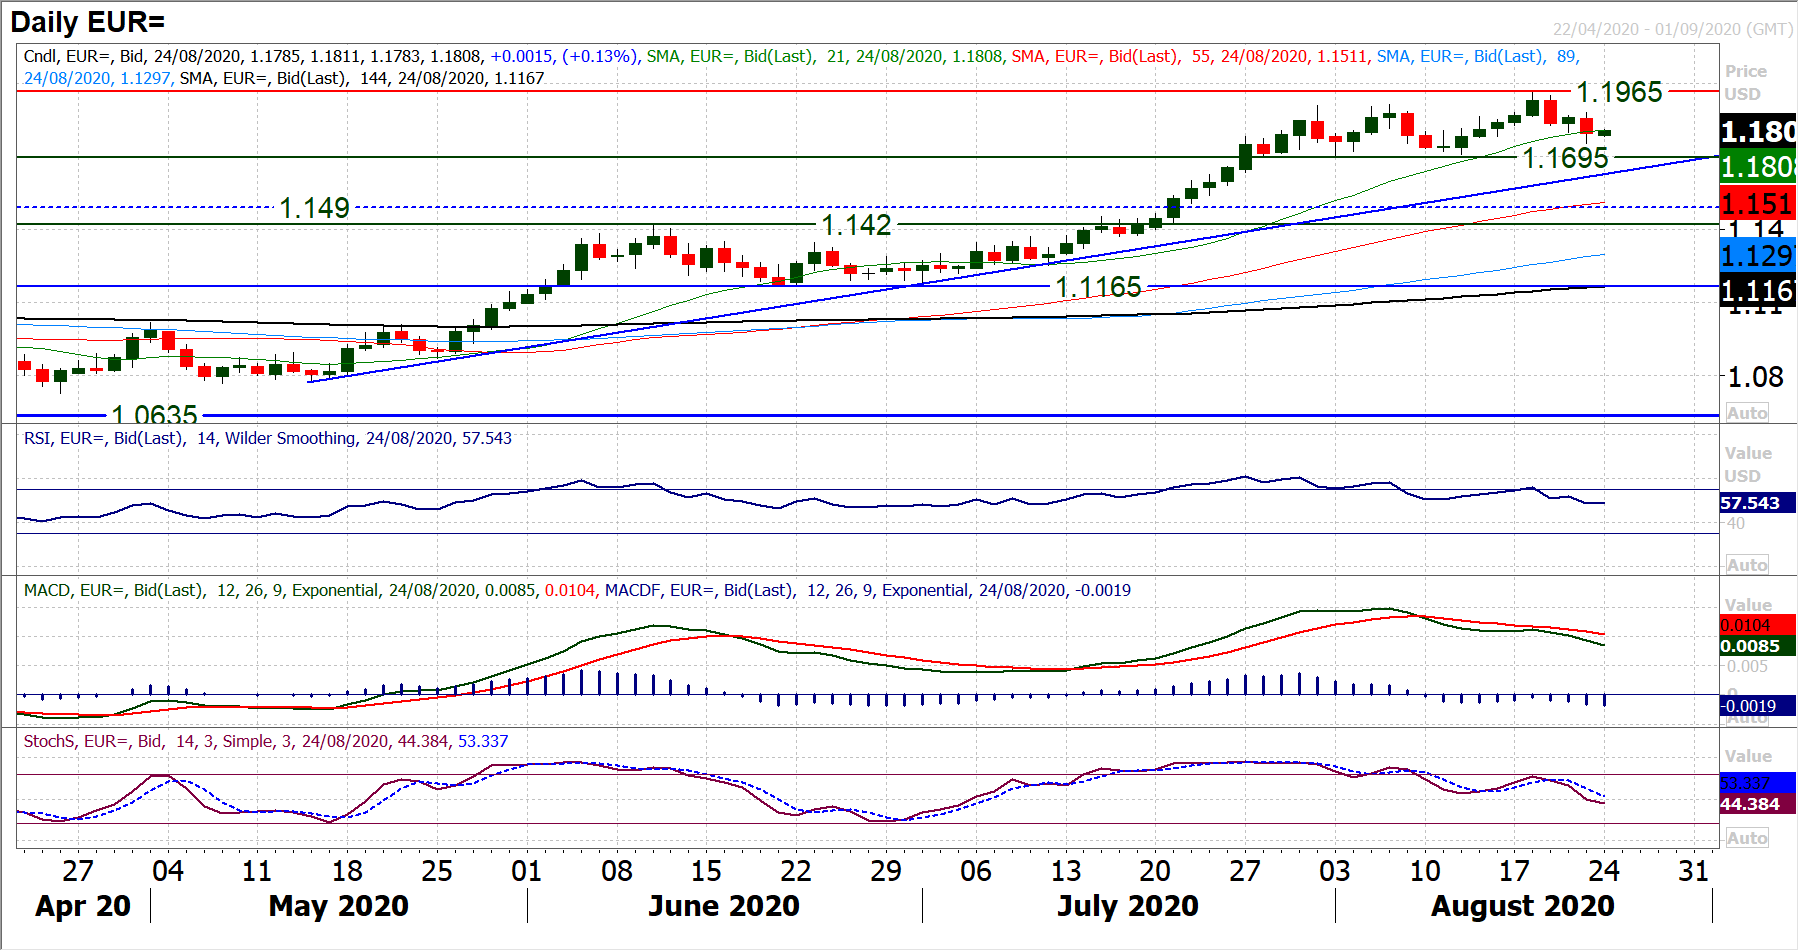Select the StochS value tag 44.384

click(1750, 804)
